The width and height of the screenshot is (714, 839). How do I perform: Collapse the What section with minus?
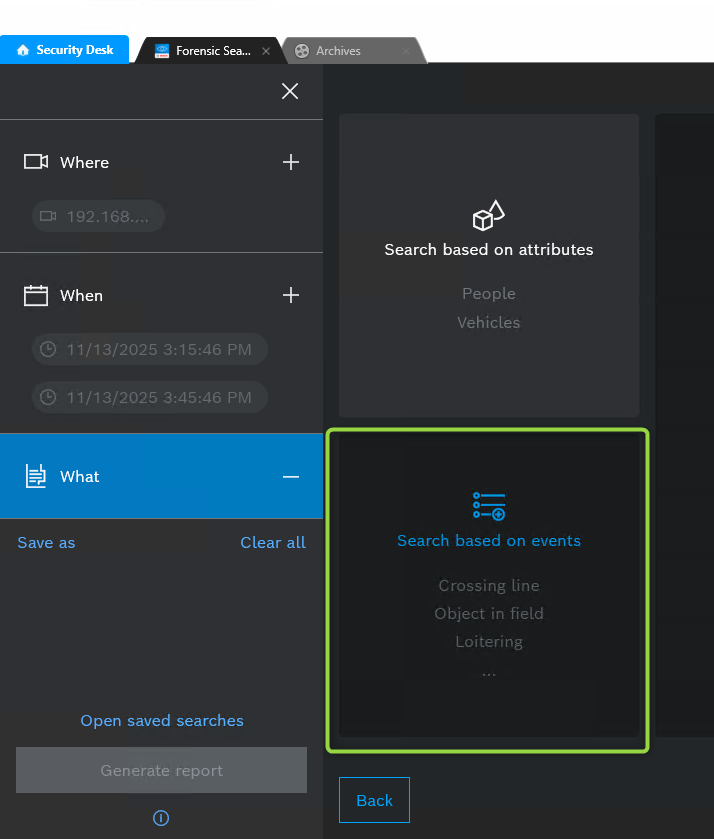click(291, 477)
